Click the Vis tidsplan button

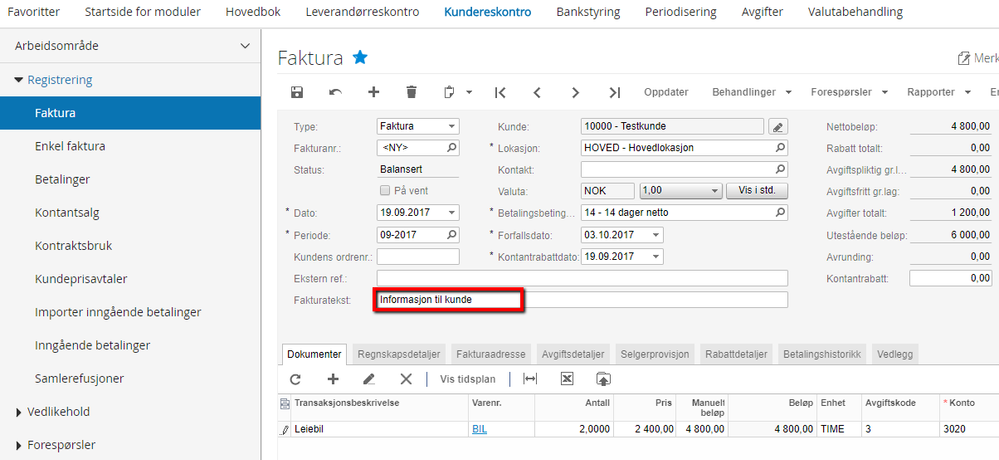pos(468,379)
